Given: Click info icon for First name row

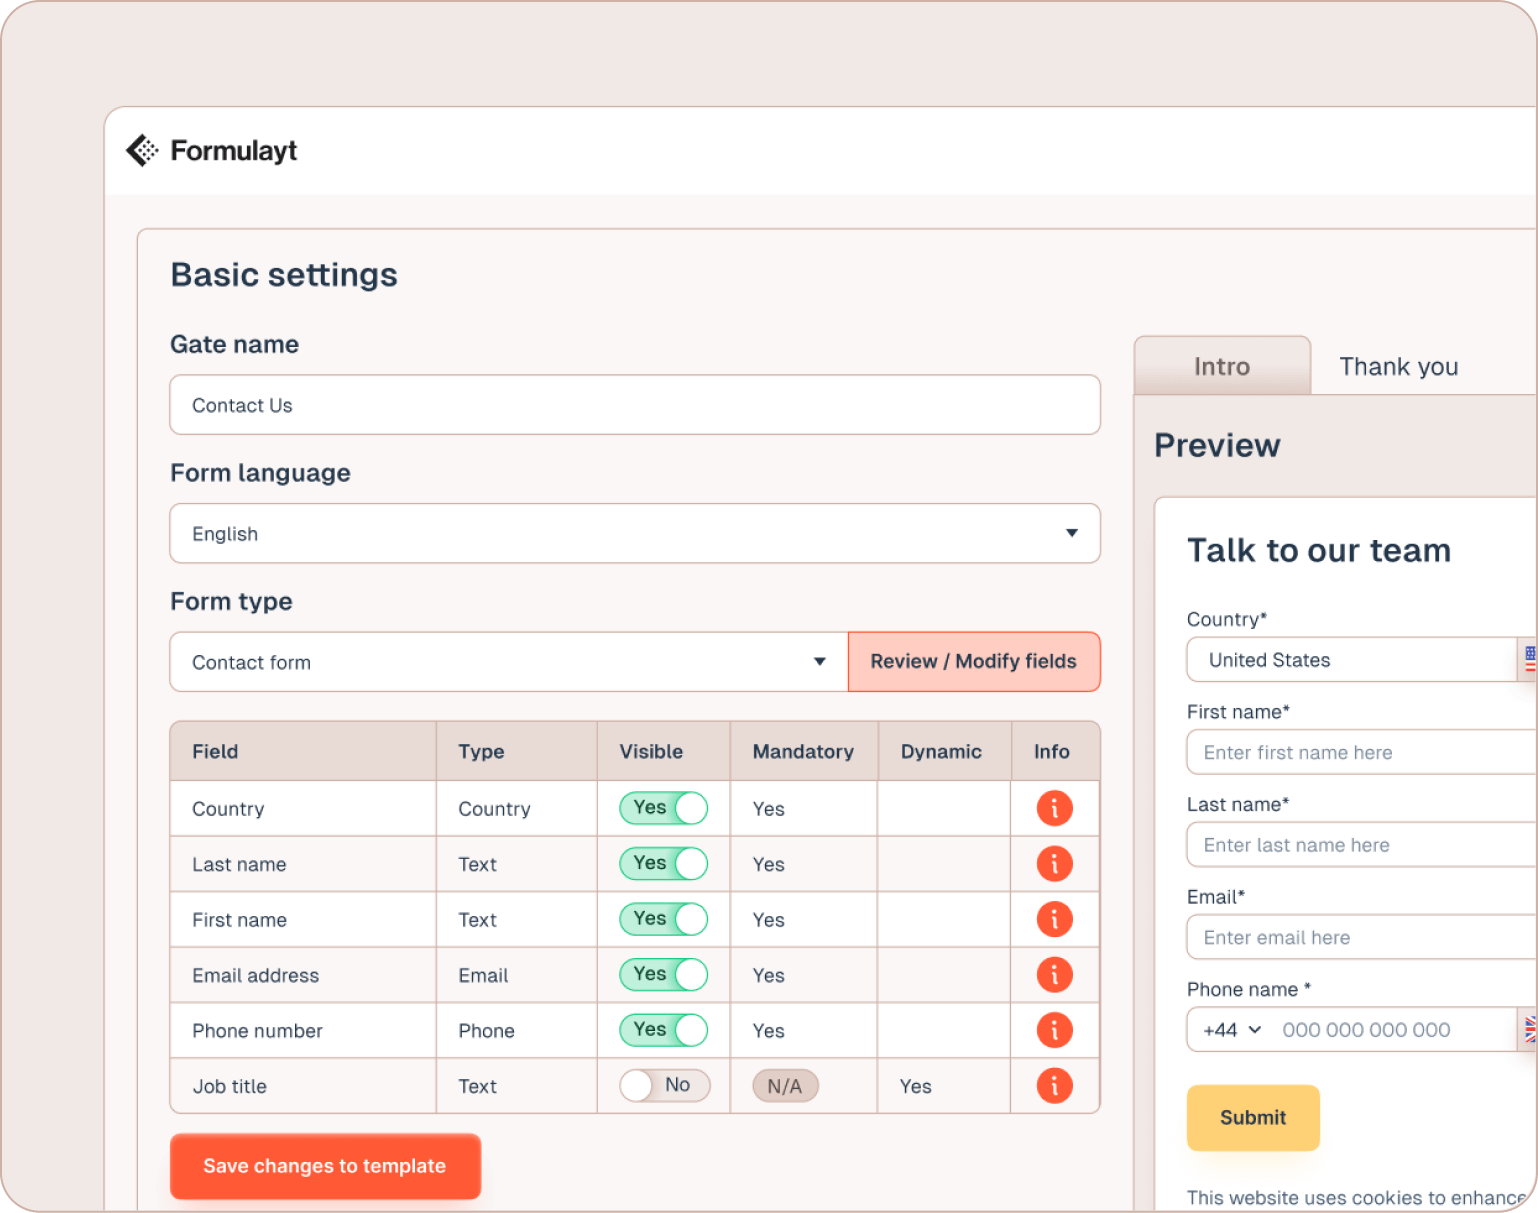Looking at the screenshot, I should 1054,919.
